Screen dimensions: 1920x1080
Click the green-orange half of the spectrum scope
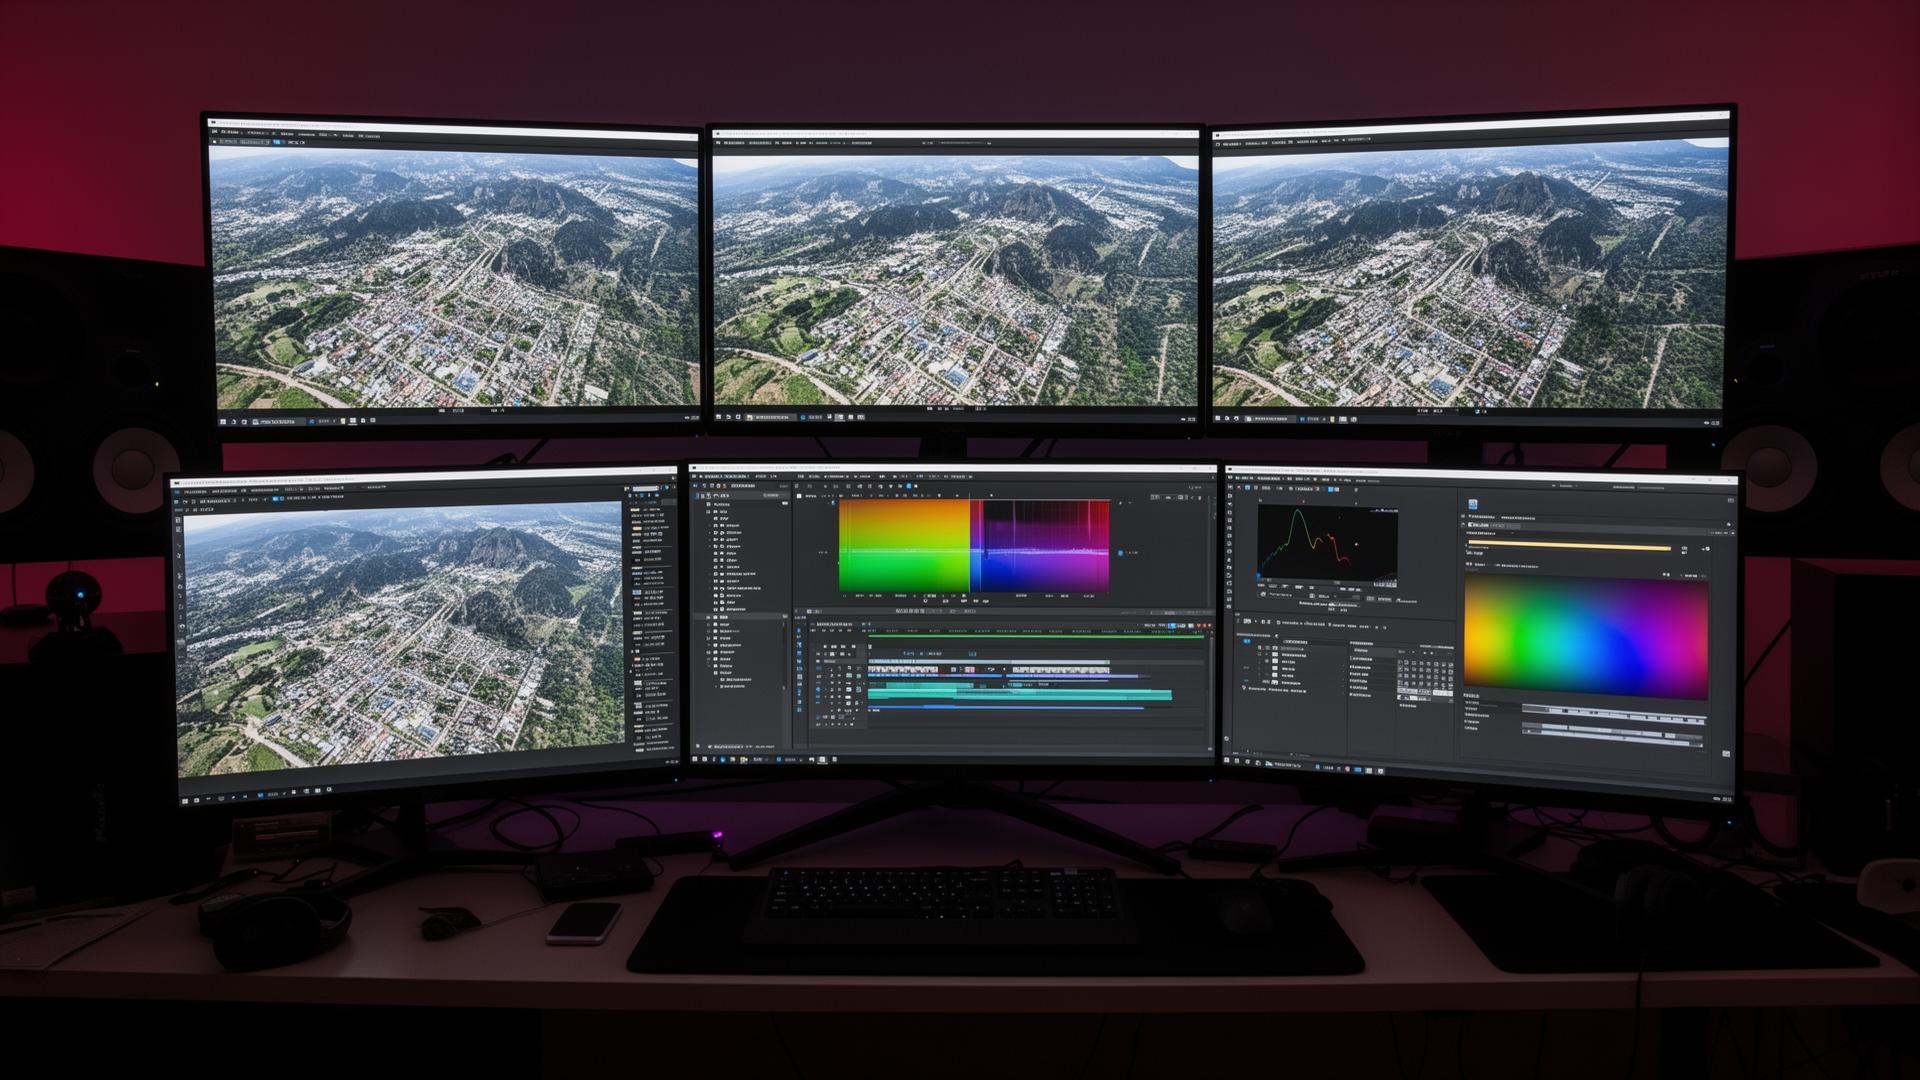904,546
